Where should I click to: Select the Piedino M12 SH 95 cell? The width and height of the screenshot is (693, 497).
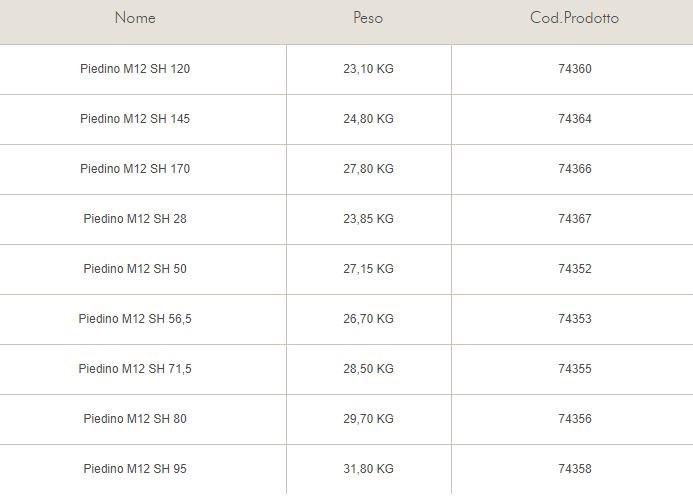click(135, 469)
